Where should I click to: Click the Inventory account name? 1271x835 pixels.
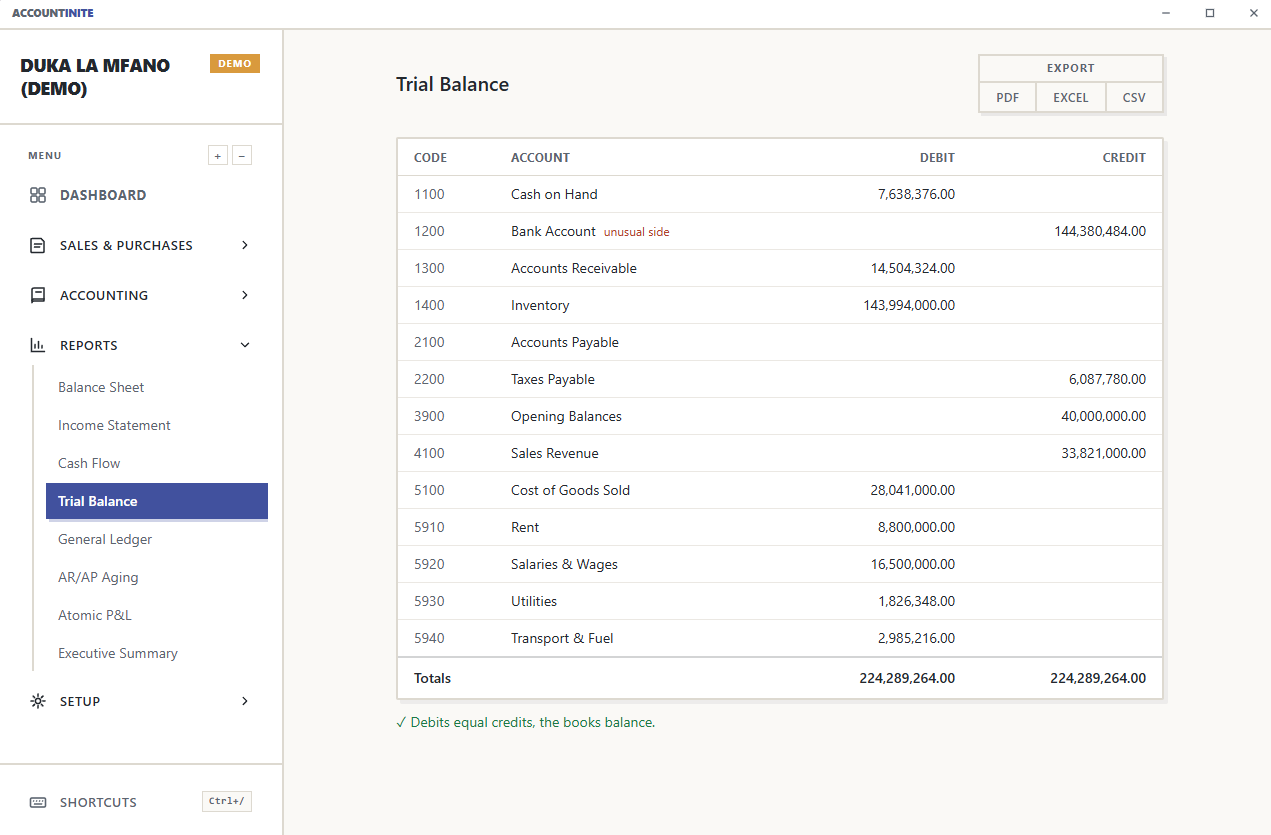[x=540, y=305]
